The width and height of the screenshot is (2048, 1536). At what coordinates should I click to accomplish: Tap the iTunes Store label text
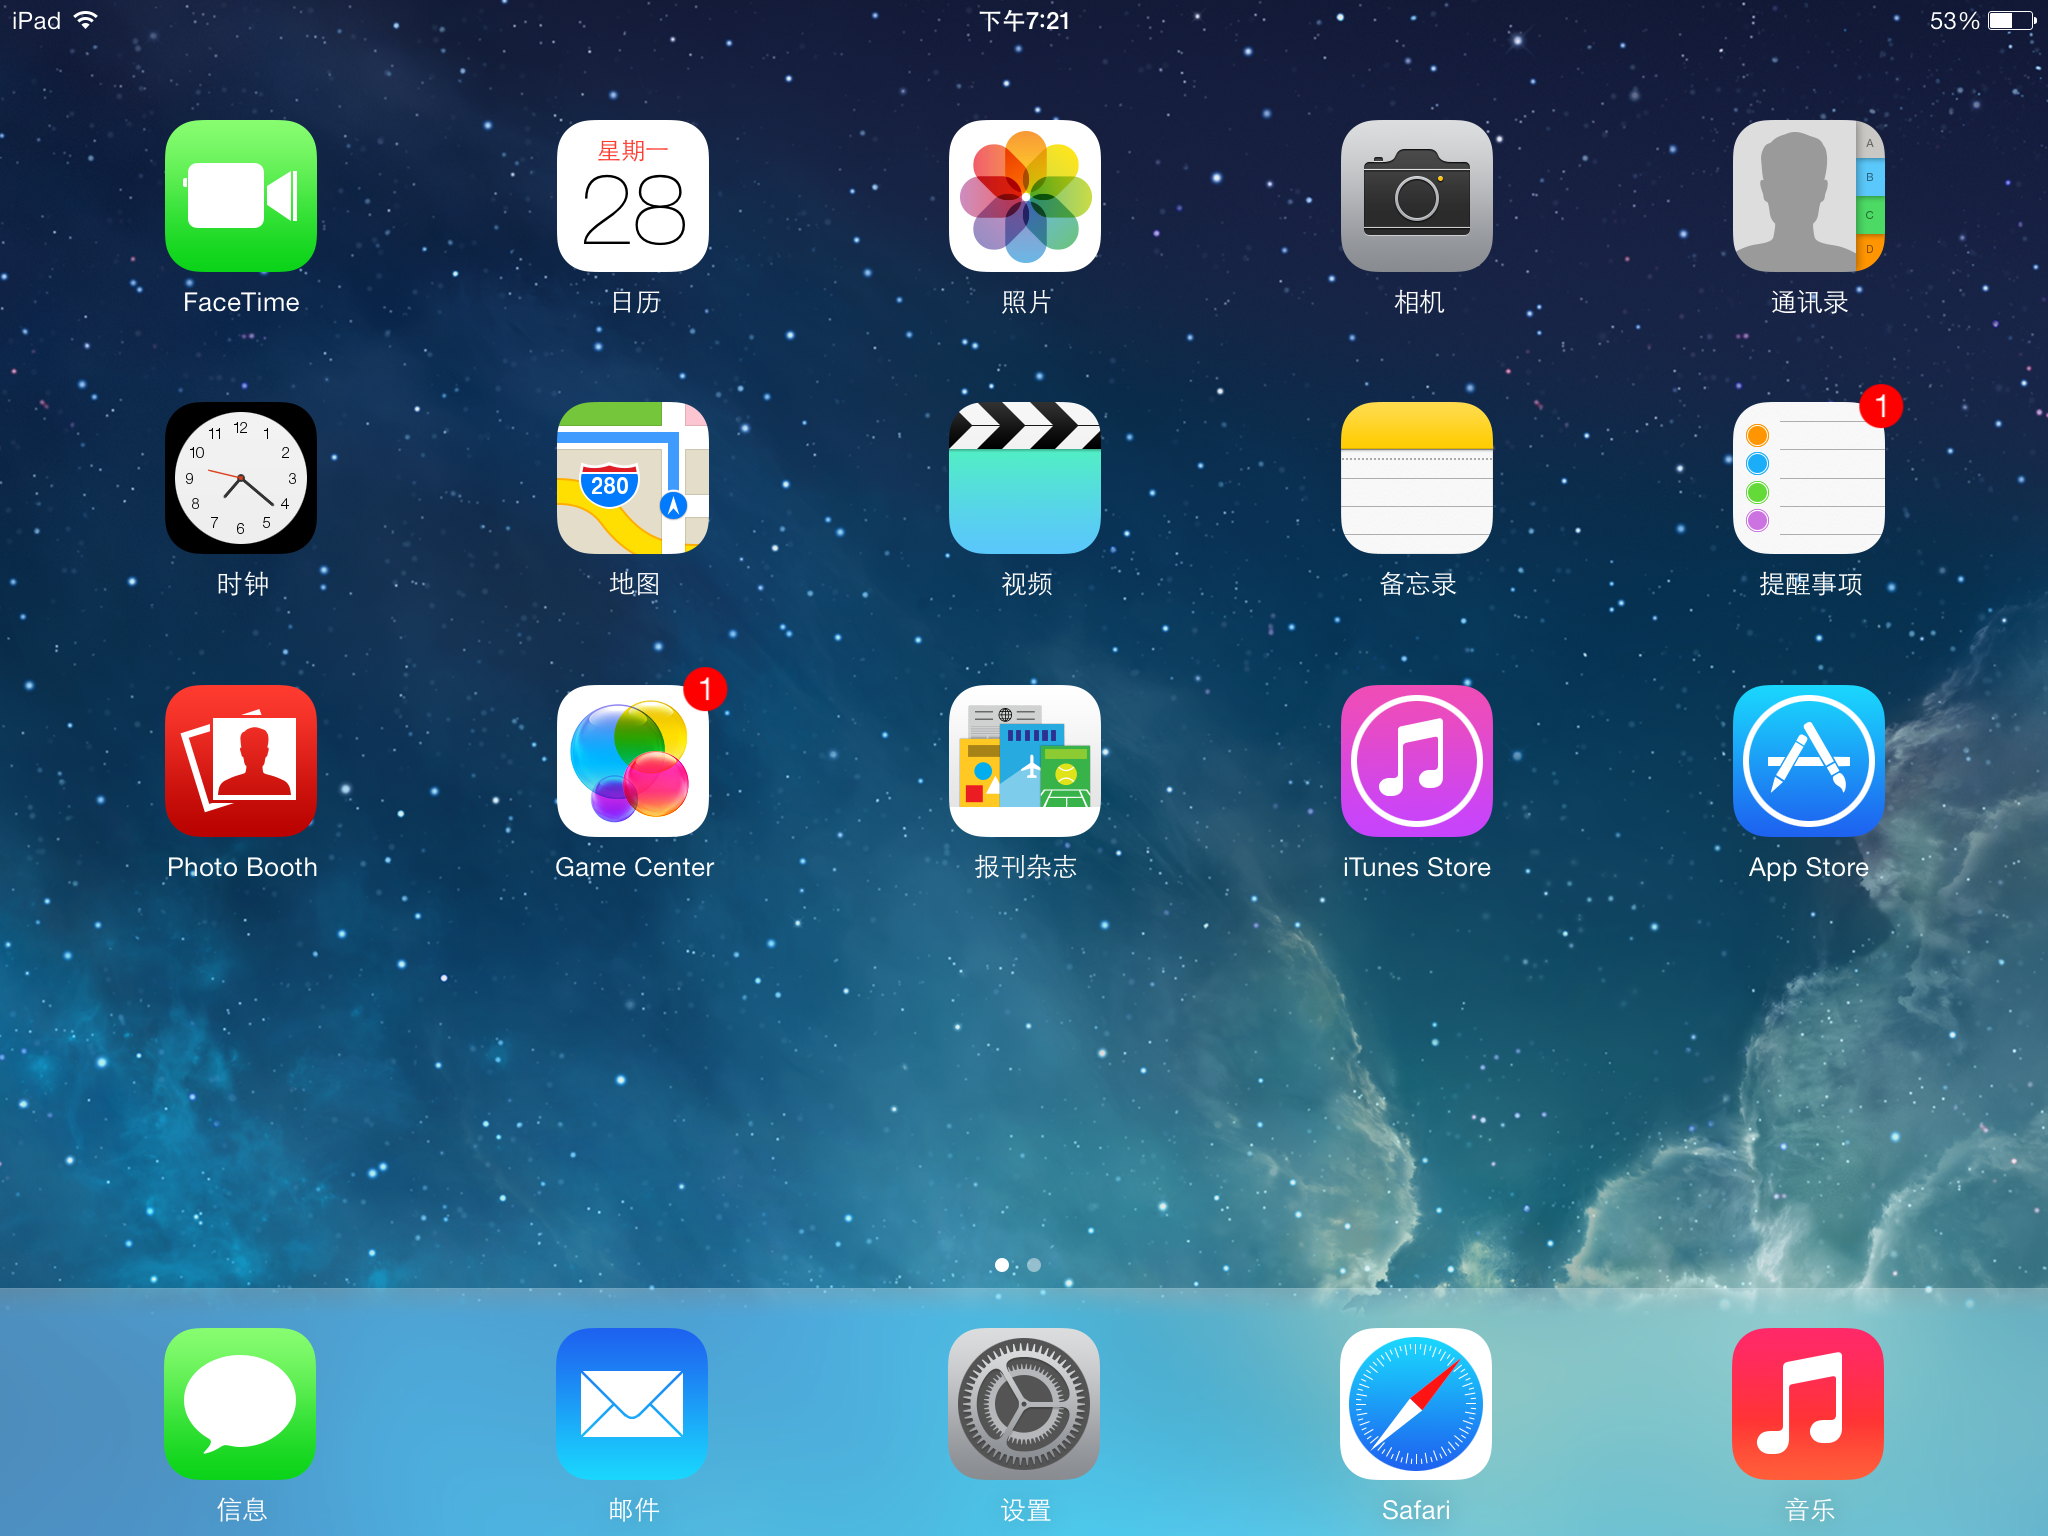point(1417,867)
